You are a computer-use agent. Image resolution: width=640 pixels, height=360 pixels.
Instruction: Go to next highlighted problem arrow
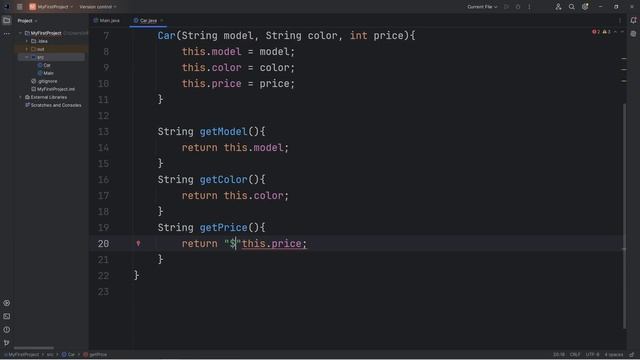coord(622,32)
